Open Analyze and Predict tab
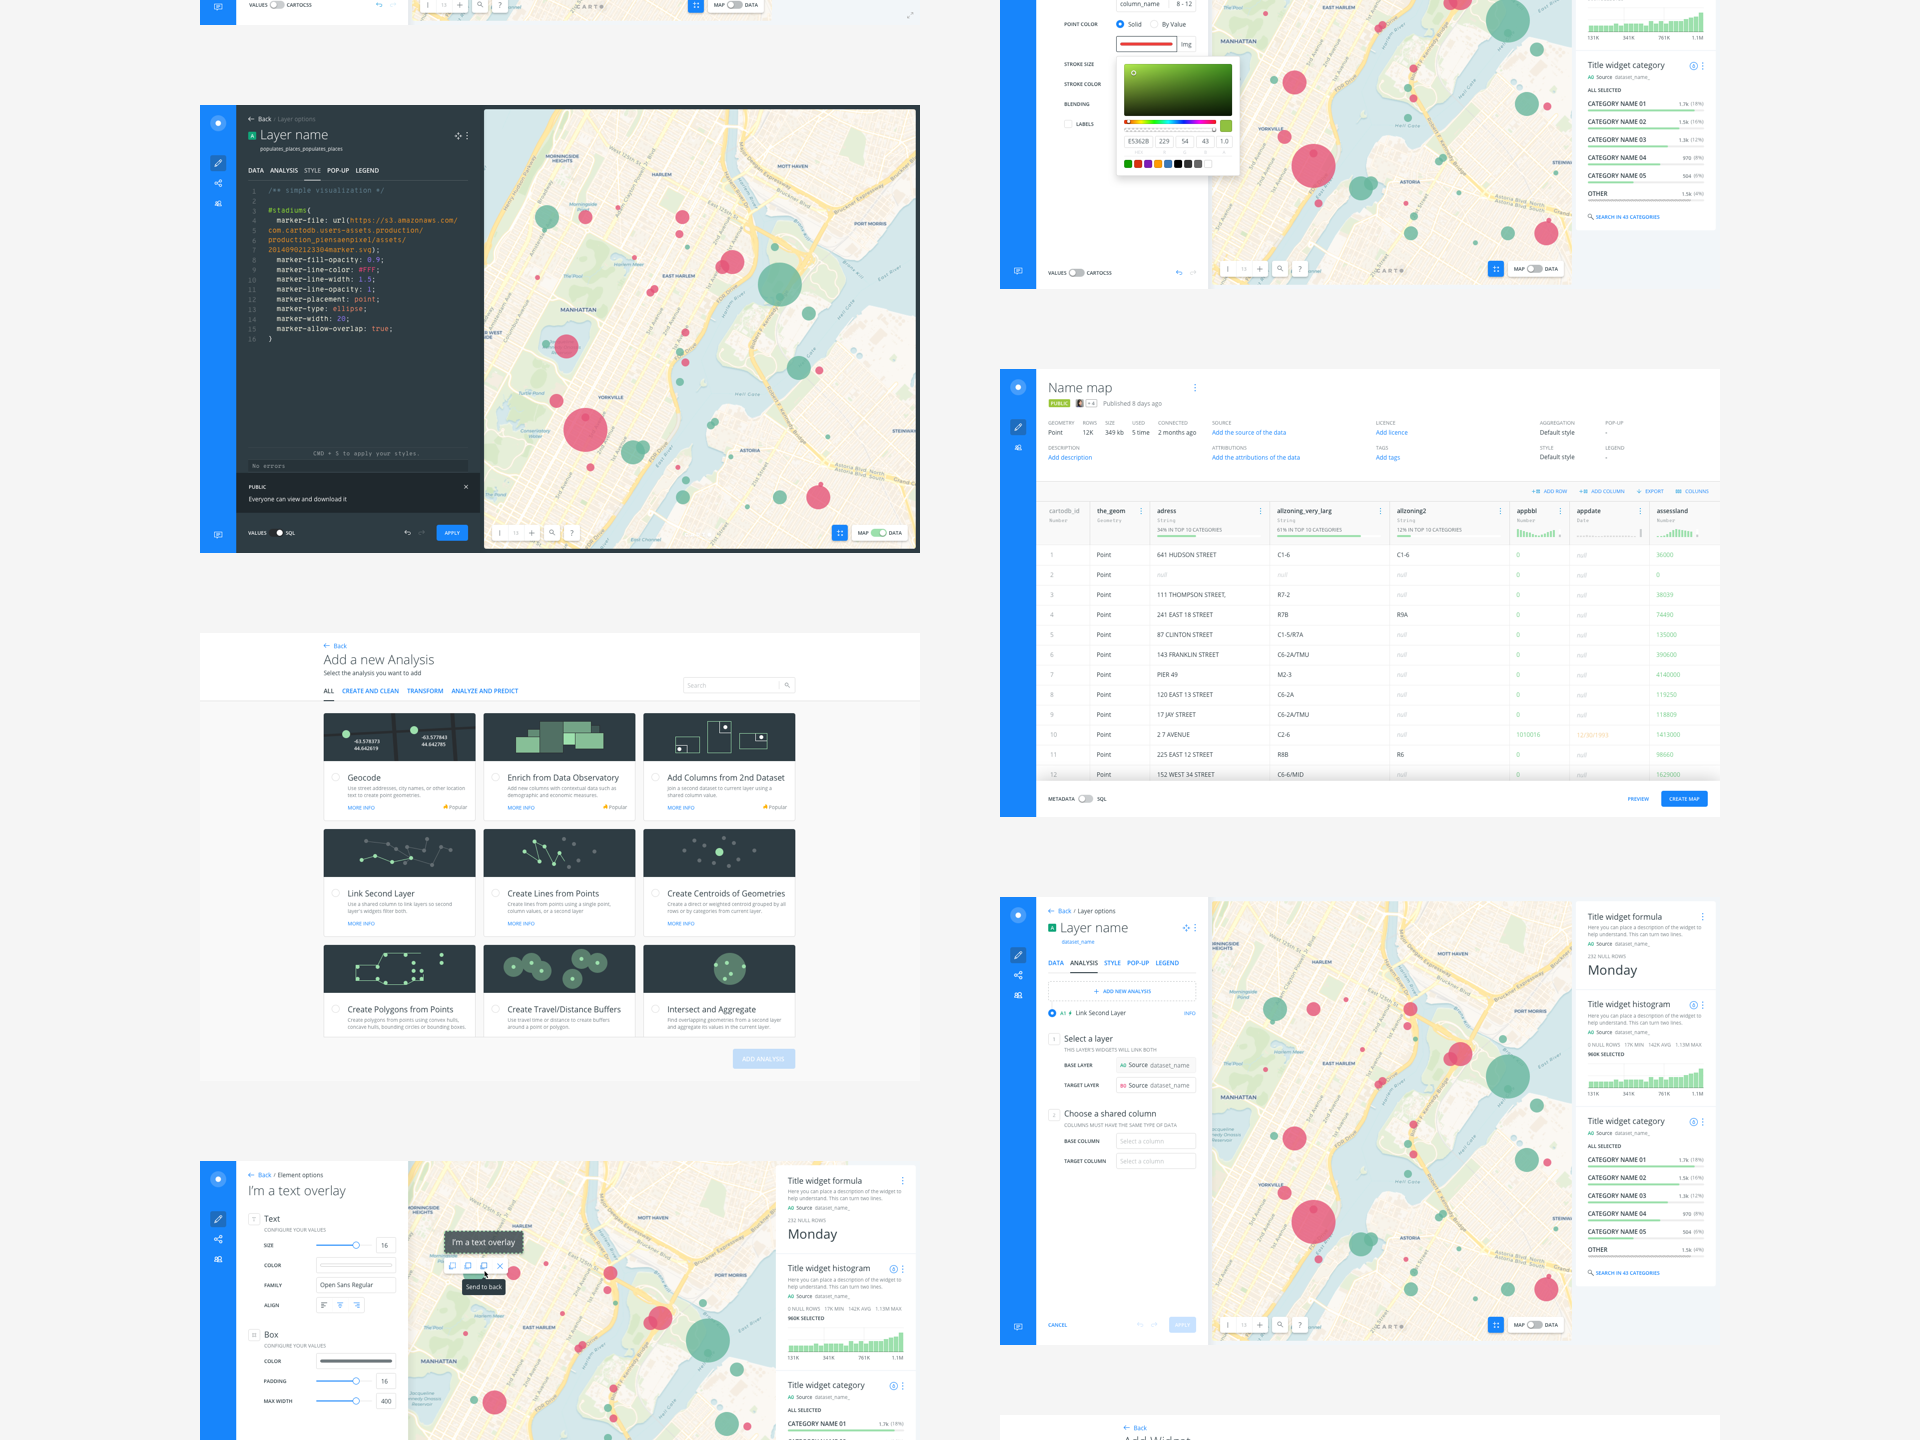The image size is (1920, 1440). (484, 691)
